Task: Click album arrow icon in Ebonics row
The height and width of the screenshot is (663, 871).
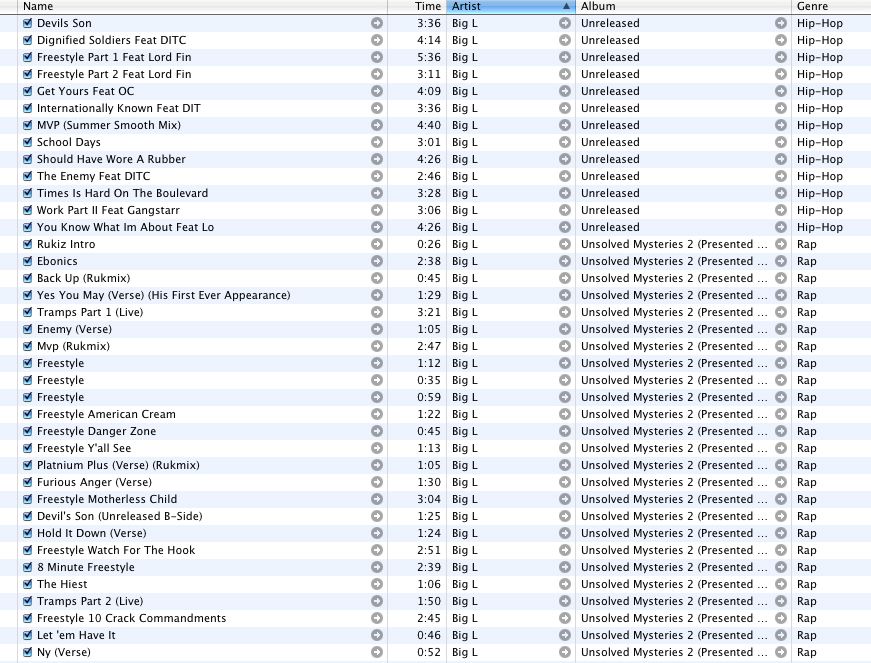Action: [x=781, y=261]
